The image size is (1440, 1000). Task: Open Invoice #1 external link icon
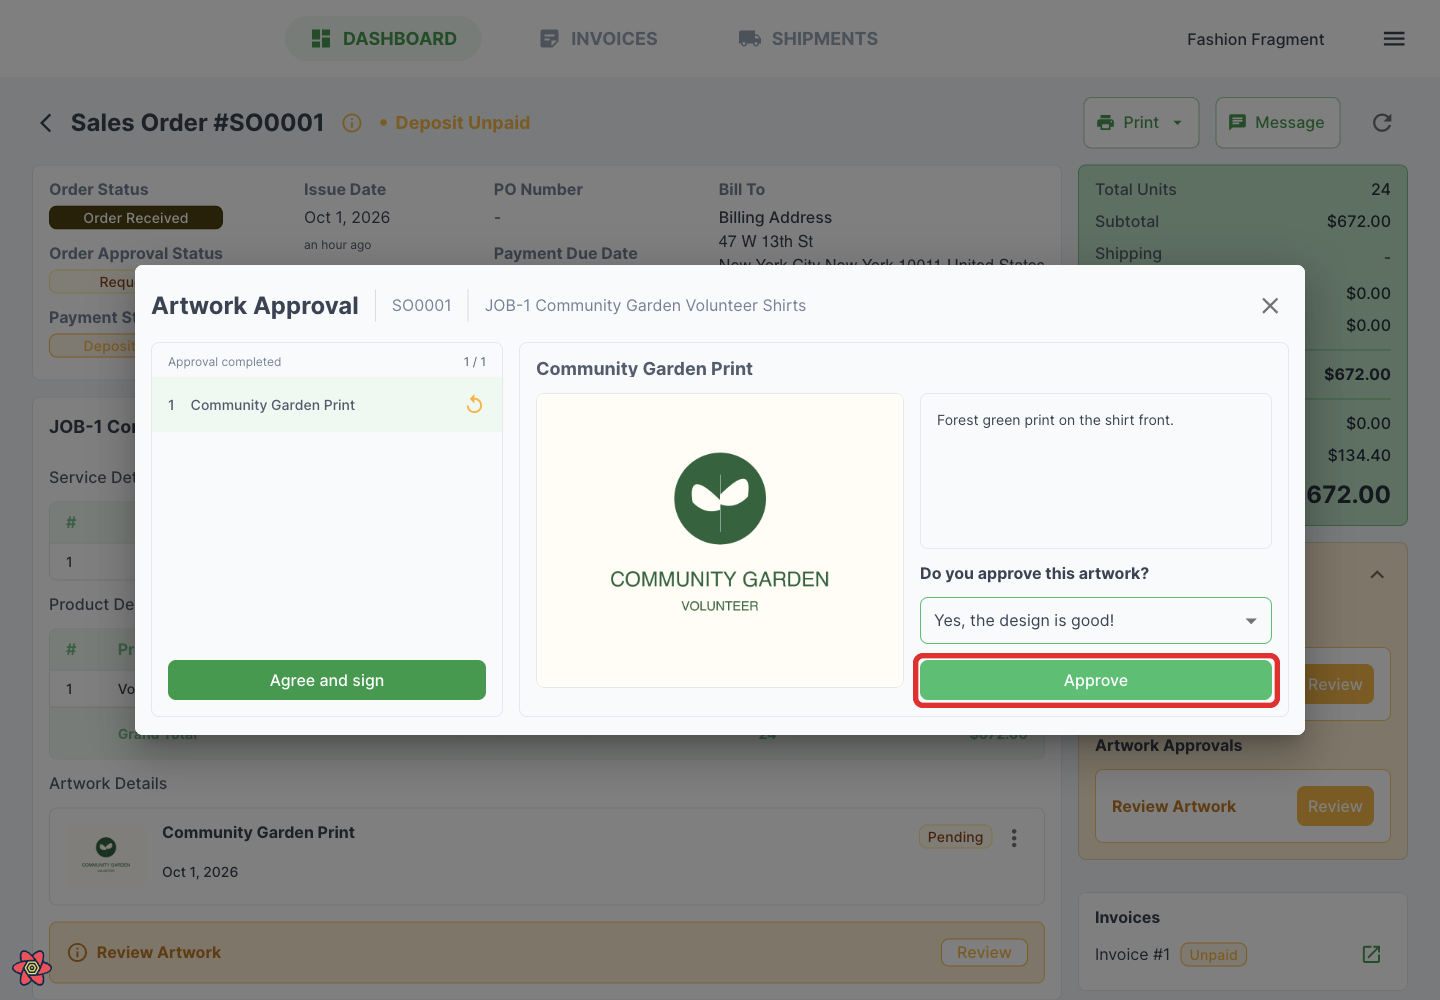click(1372, 955)
